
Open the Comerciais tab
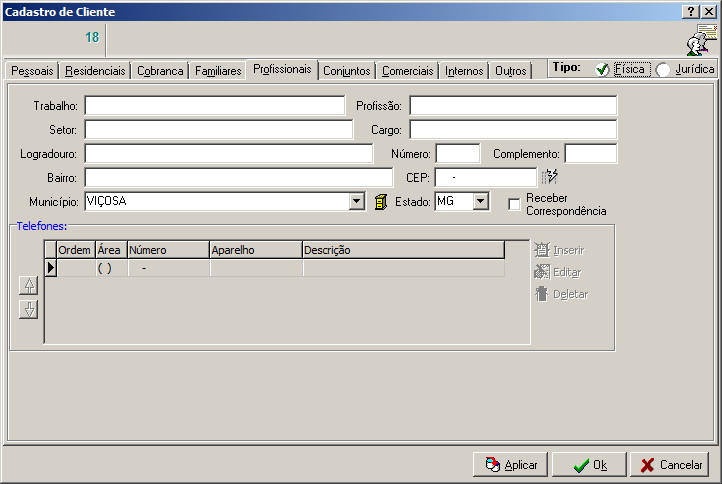(408, 71)
